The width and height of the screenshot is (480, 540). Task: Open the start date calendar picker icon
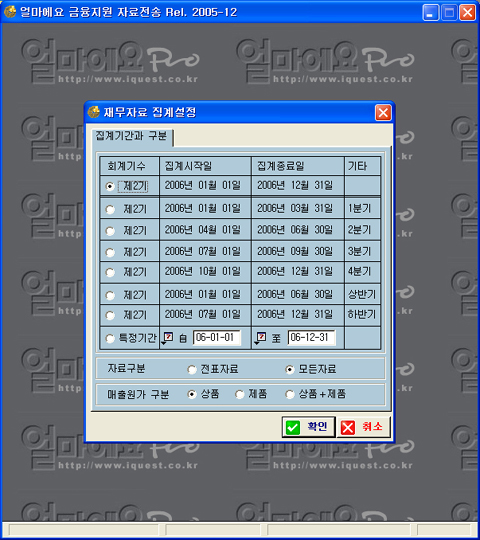click(x=168, y=338)
